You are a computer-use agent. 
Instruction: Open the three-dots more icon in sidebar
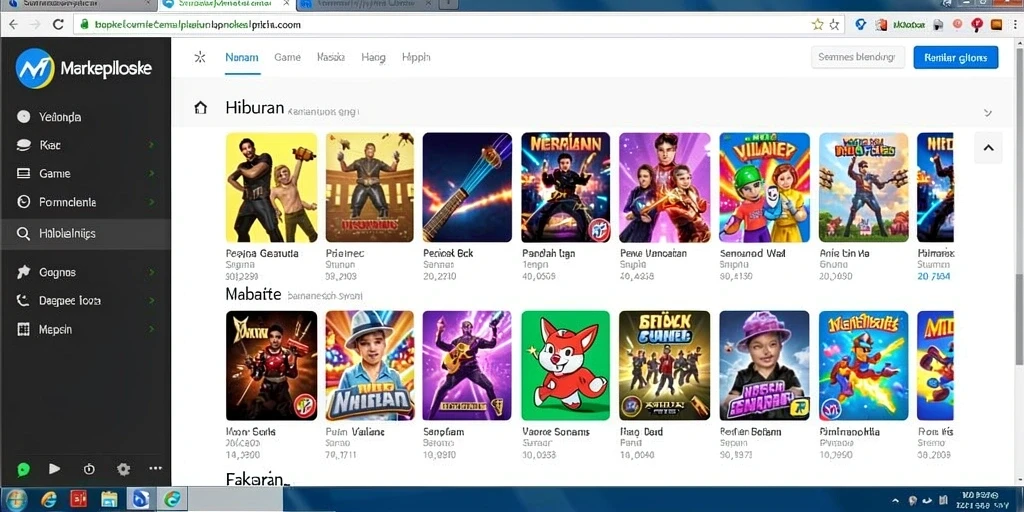click(155, 468)
